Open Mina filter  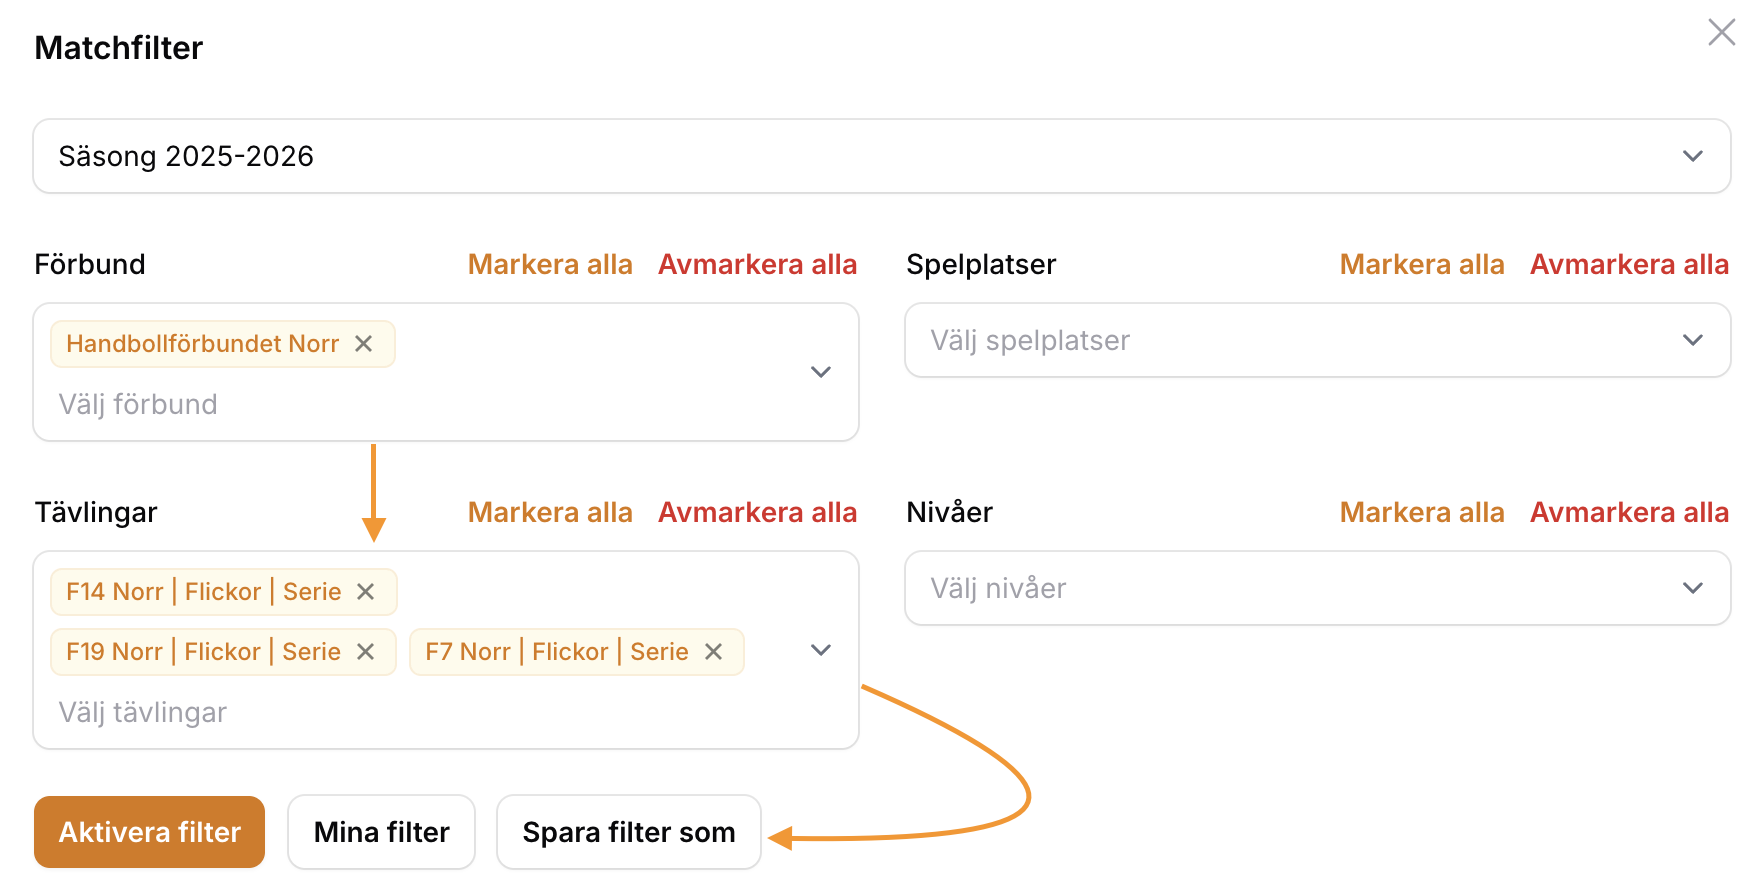point(382,832)
